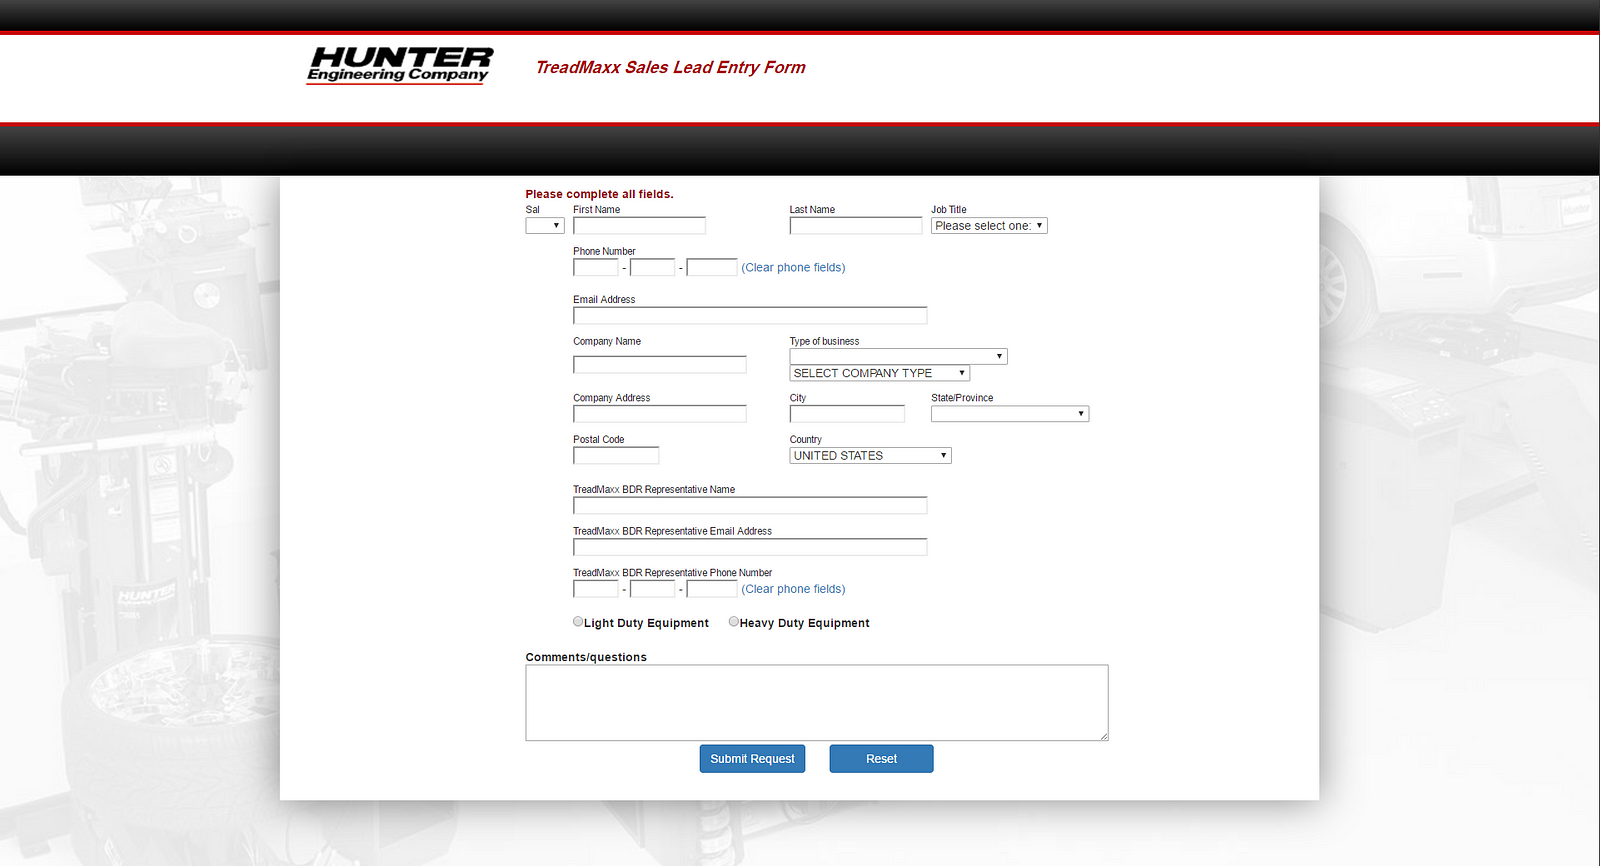Click the BDR Representative Email Address field

750,548
